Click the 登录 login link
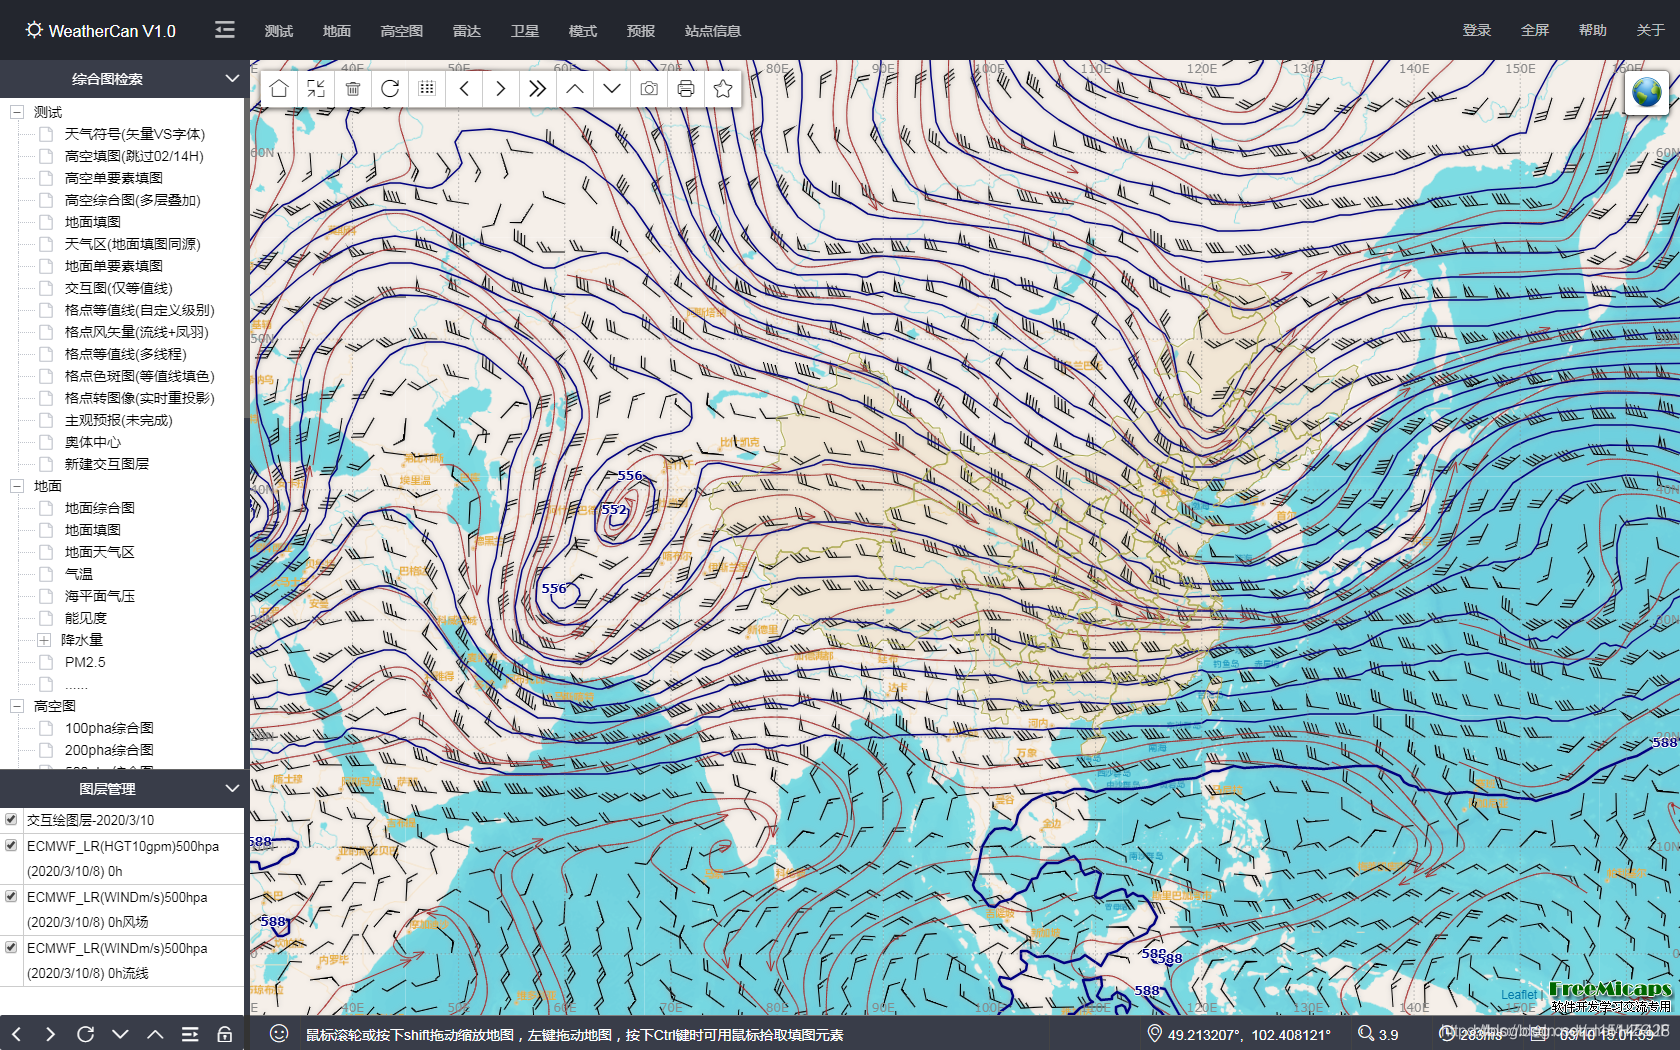1680x1050 pixels. pos(1477,30)
